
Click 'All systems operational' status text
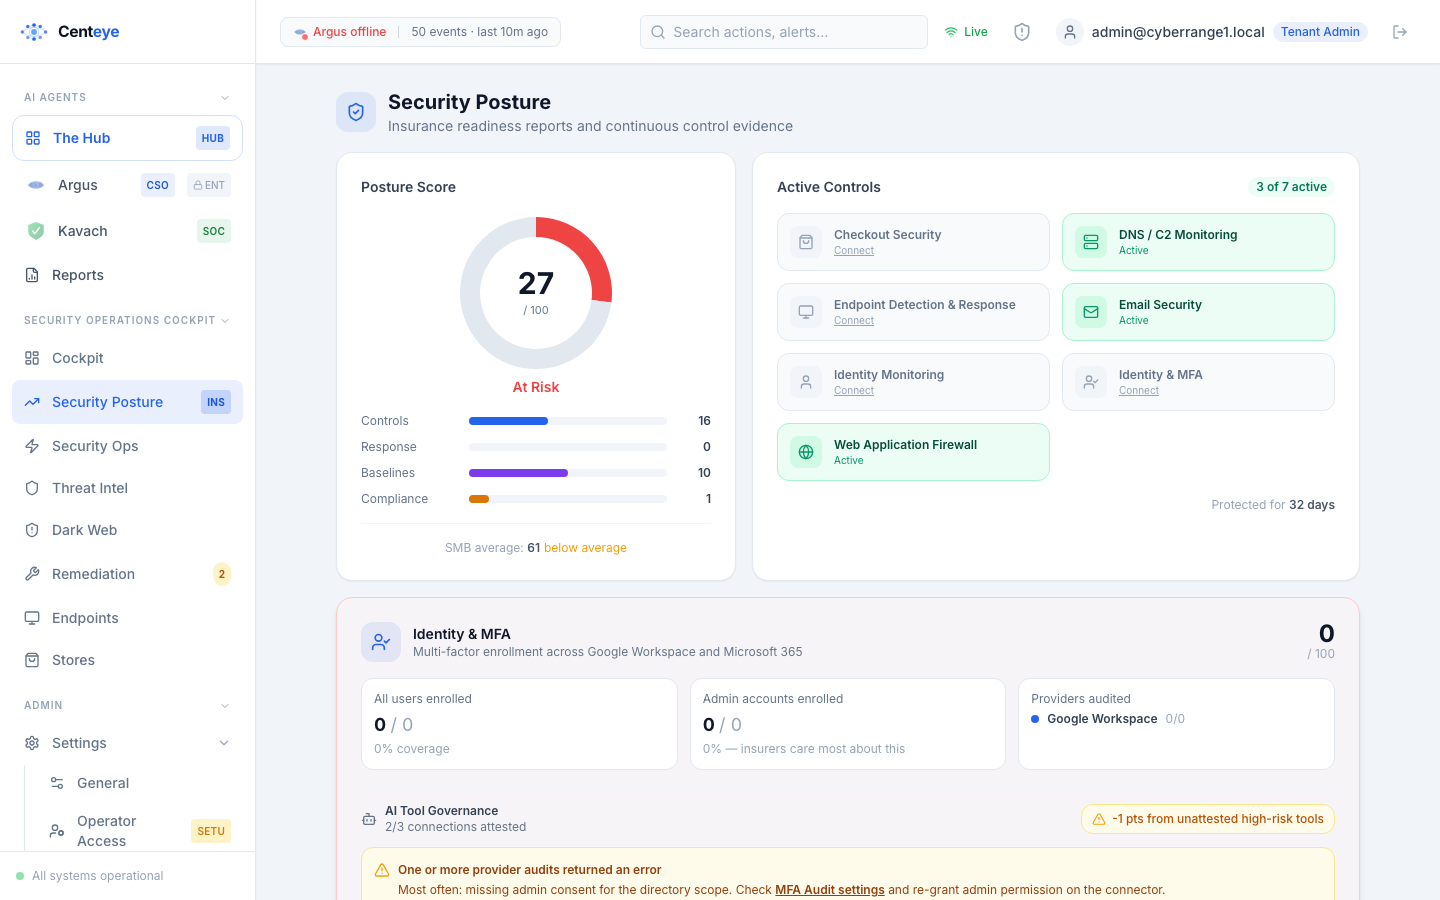(97, 876)
